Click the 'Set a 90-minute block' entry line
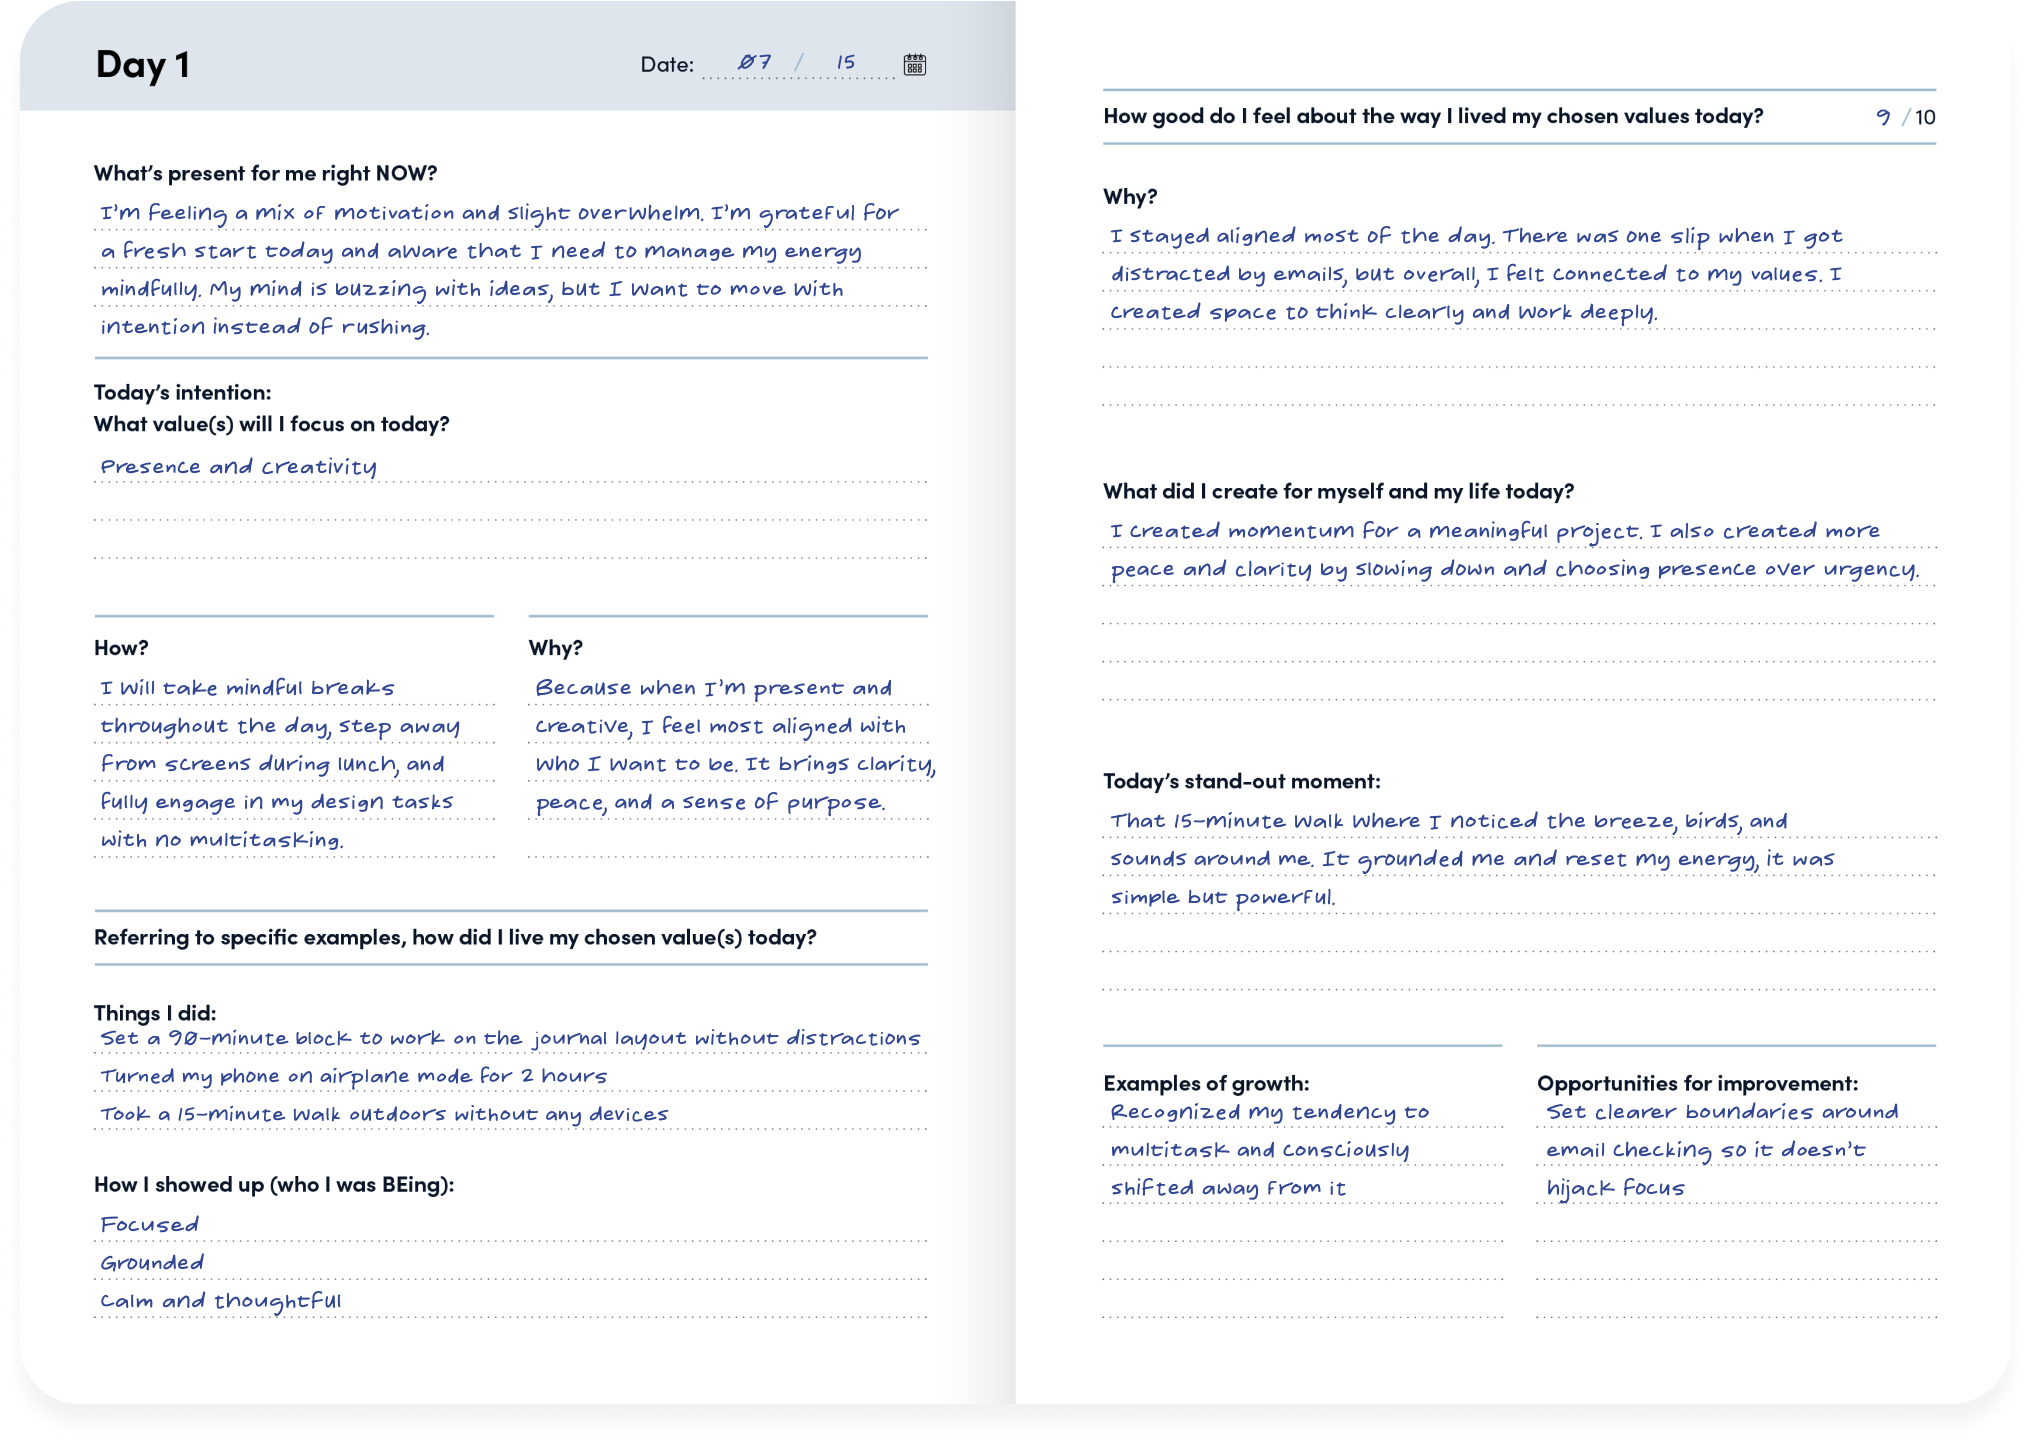 pyautogui.click(x=510, y=1038)
